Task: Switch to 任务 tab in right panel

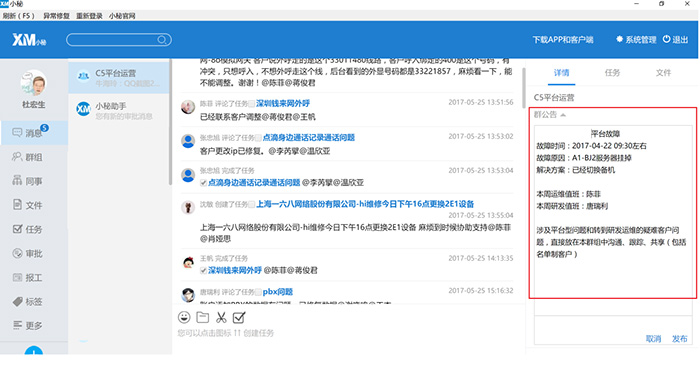Action: (612, 73)
